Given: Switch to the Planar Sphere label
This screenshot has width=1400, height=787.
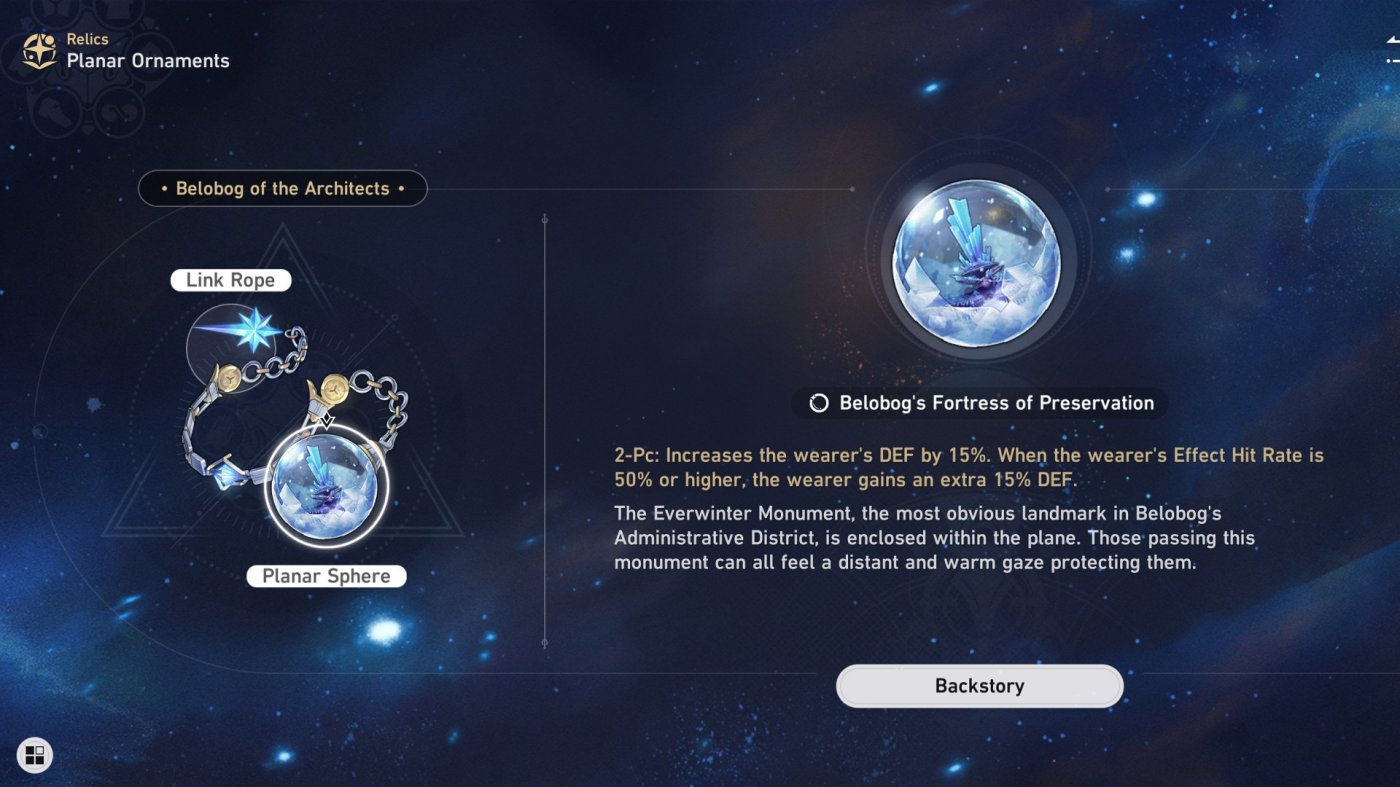Looking at the screenshot, I should pos(326,576).
